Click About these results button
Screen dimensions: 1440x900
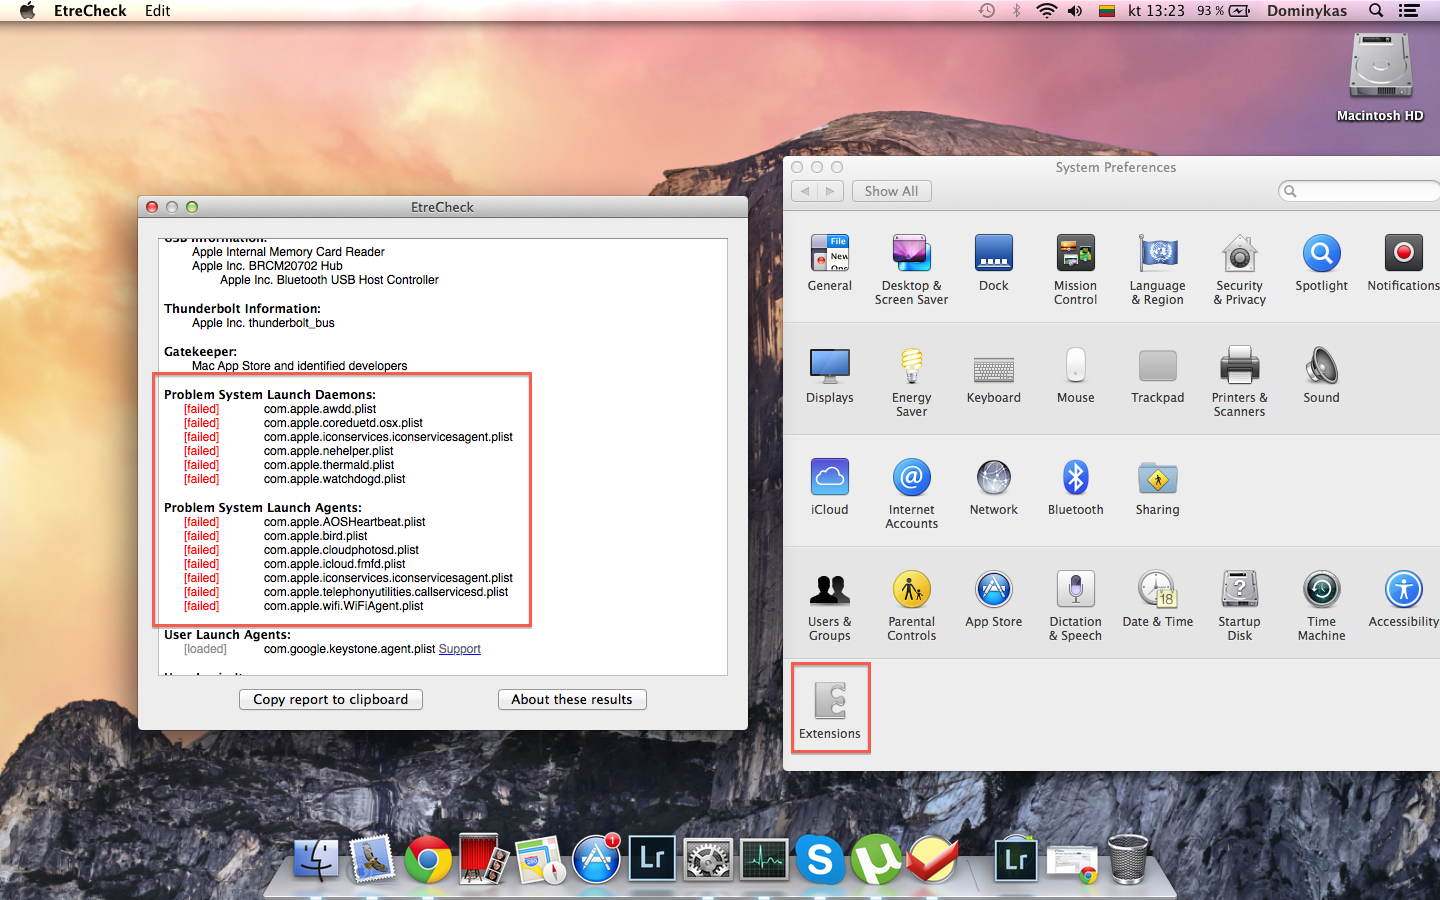(572, 700)
